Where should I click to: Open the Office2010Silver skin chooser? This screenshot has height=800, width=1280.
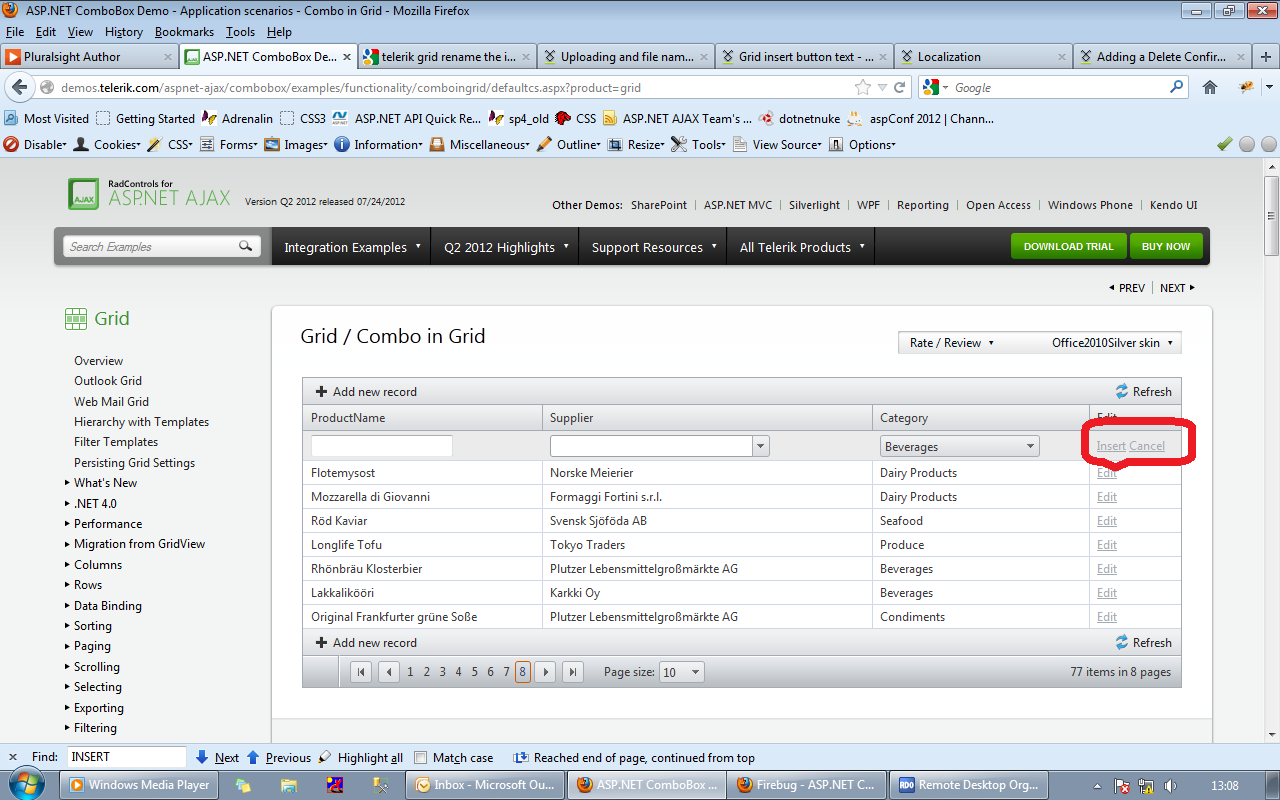(1111, 343)
